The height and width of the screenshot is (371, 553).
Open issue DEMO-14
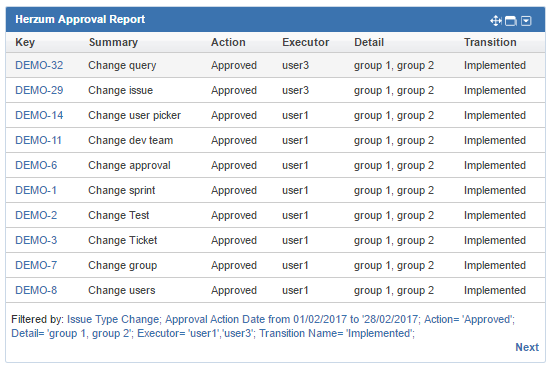39,115
